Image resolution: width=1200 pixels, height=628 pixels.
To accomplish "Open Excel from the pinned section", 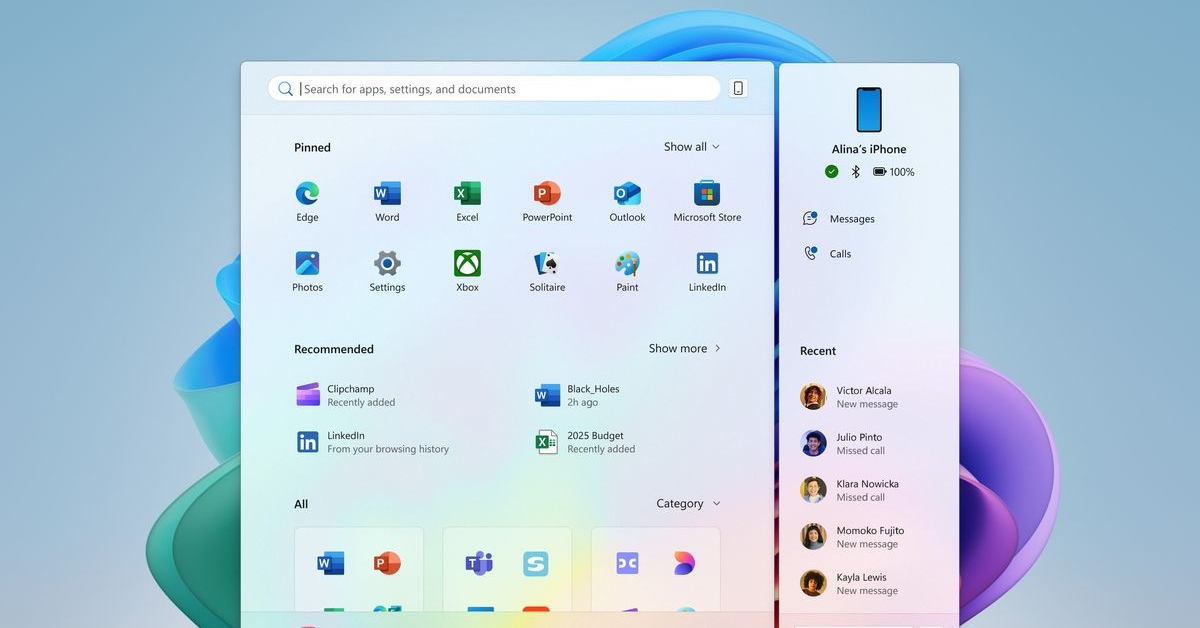I will point(467,194).
